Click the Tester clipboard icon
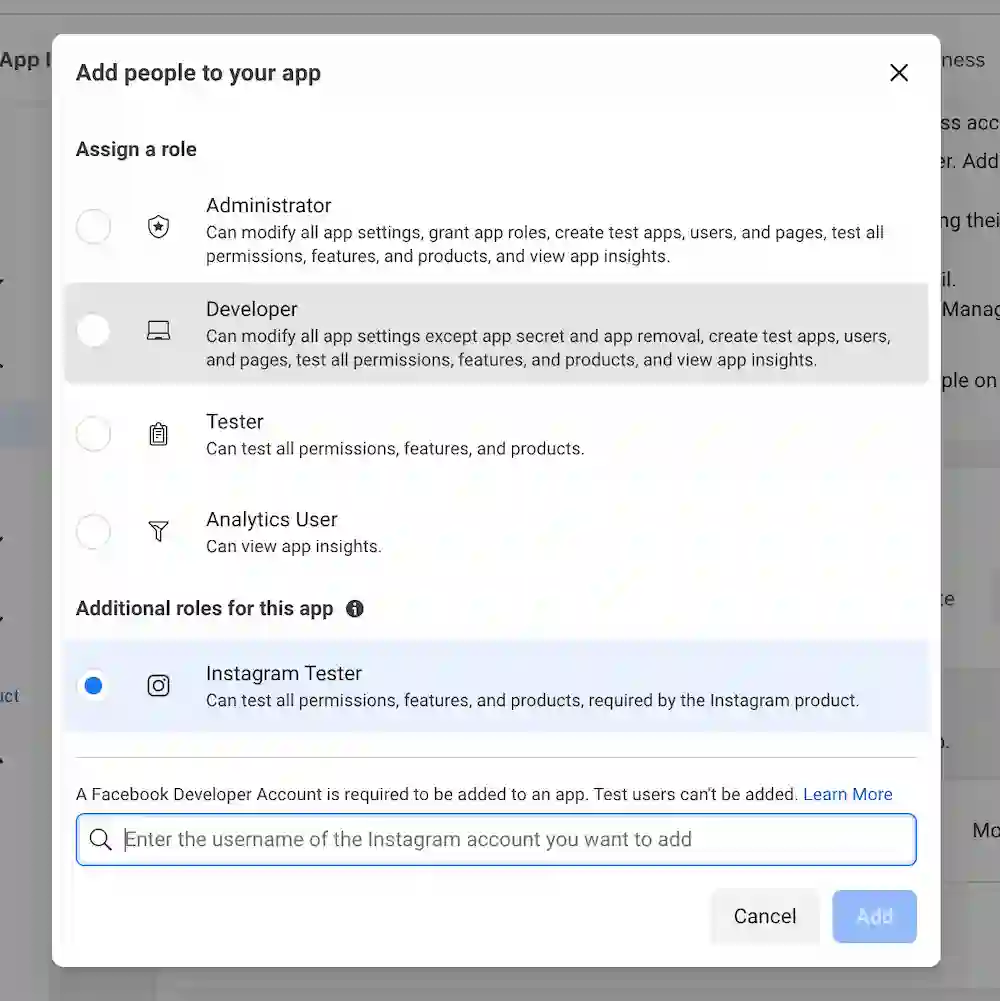The image size is (1000, 1001). point(157,434)
